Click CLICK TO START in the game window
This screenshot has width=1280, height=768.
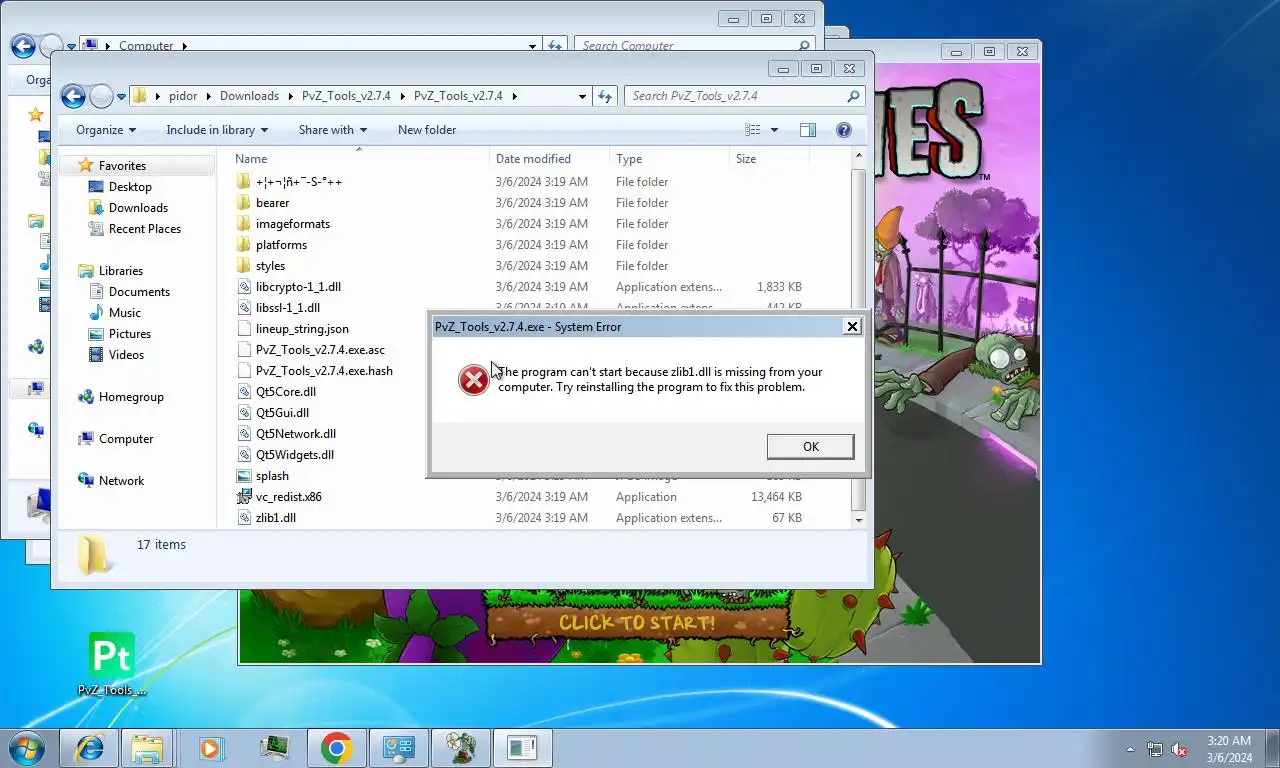click(637, 623)
